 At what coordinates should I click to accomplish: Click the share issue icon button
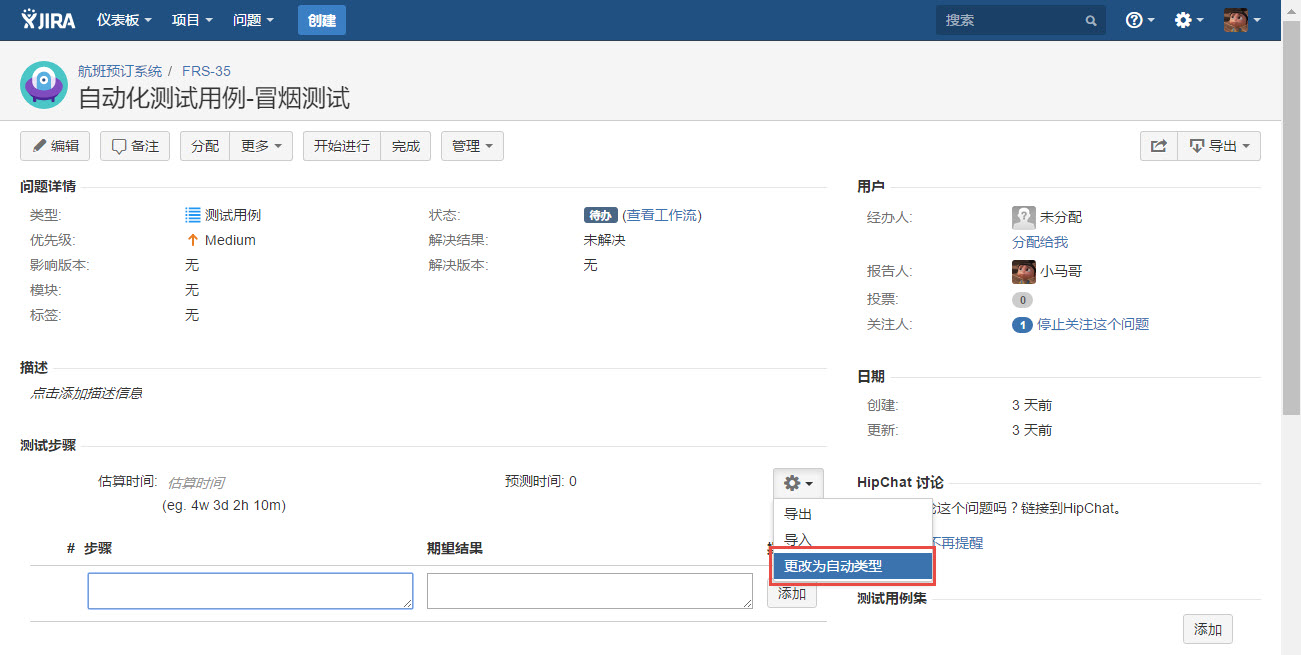point(1158,146)
